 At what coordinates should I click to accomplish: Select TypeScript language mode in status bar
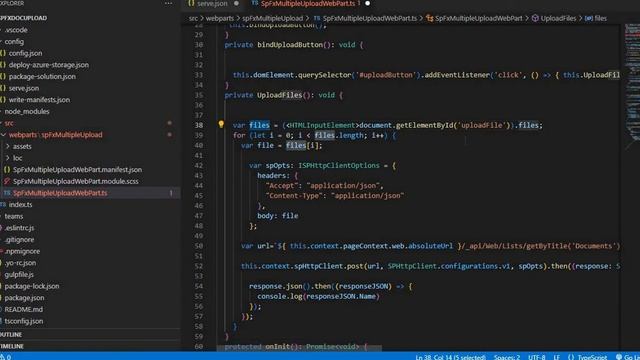(x=592, y=357)
